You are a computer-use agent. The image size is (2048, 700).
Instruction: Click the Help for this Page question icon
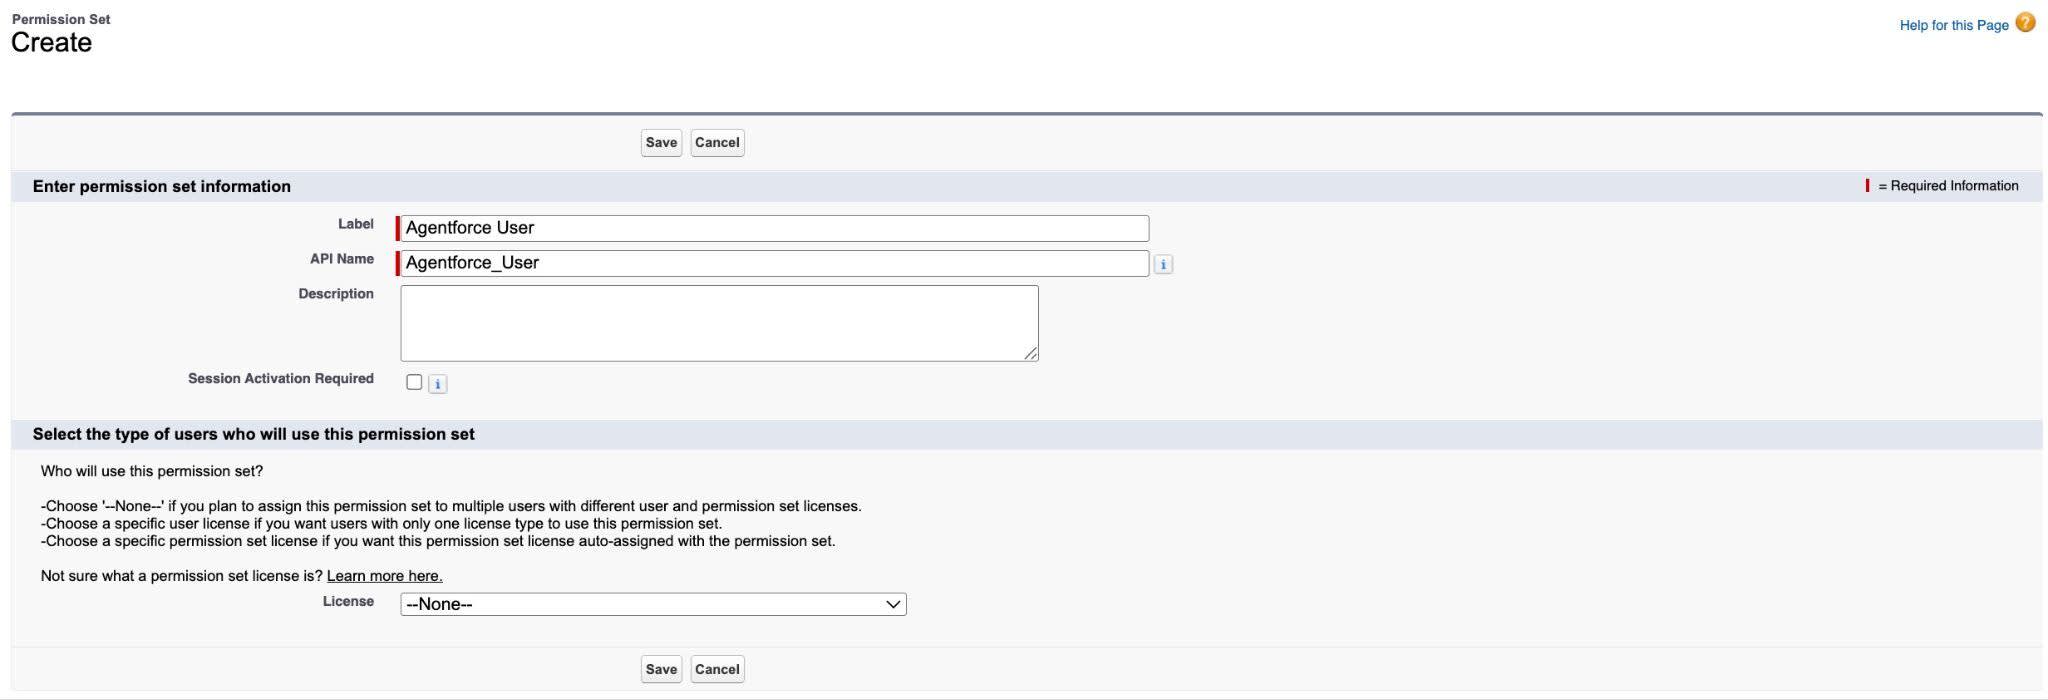(x=2025, y=23)
